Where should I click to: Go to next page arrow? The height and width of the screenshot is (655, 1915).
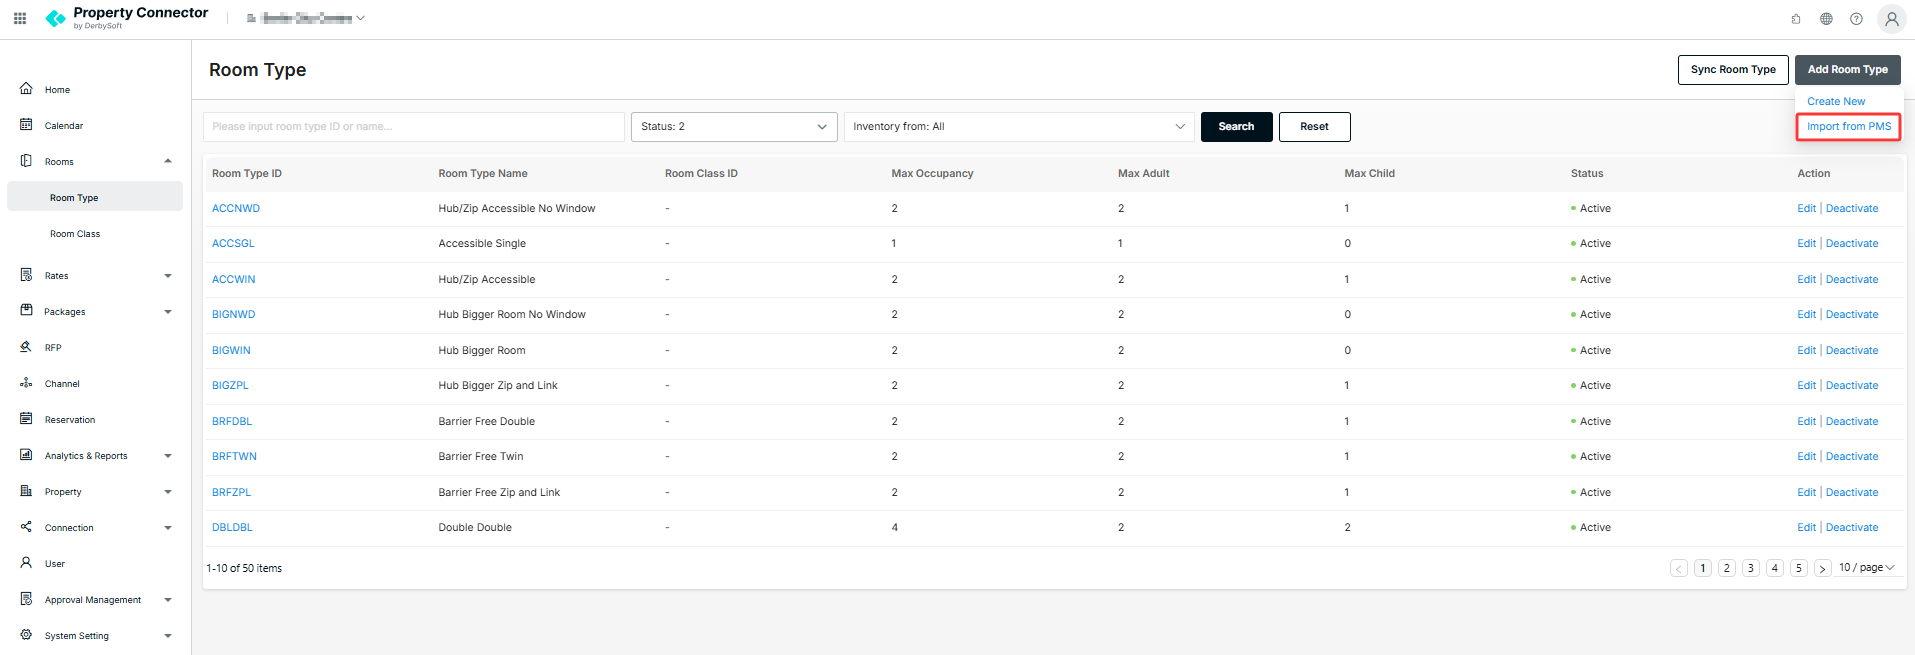[1823, 568]
